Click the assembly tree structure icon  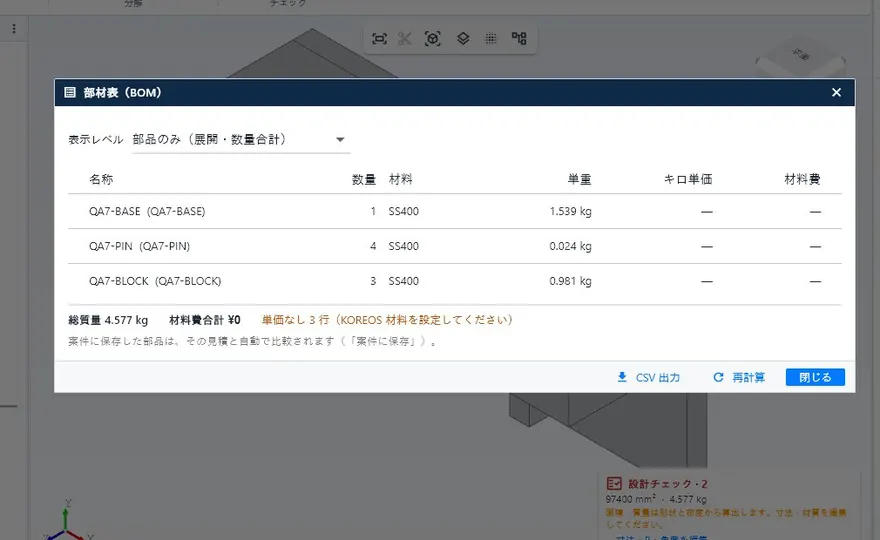click(519, 38)
